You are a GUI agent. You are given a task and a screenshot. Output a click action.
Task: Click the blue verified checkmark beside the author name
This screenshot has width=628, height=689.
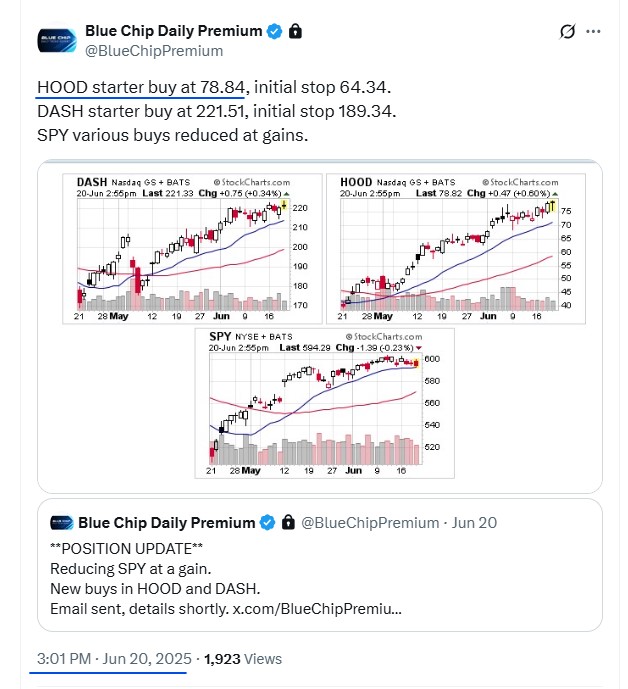coord(275,31)
